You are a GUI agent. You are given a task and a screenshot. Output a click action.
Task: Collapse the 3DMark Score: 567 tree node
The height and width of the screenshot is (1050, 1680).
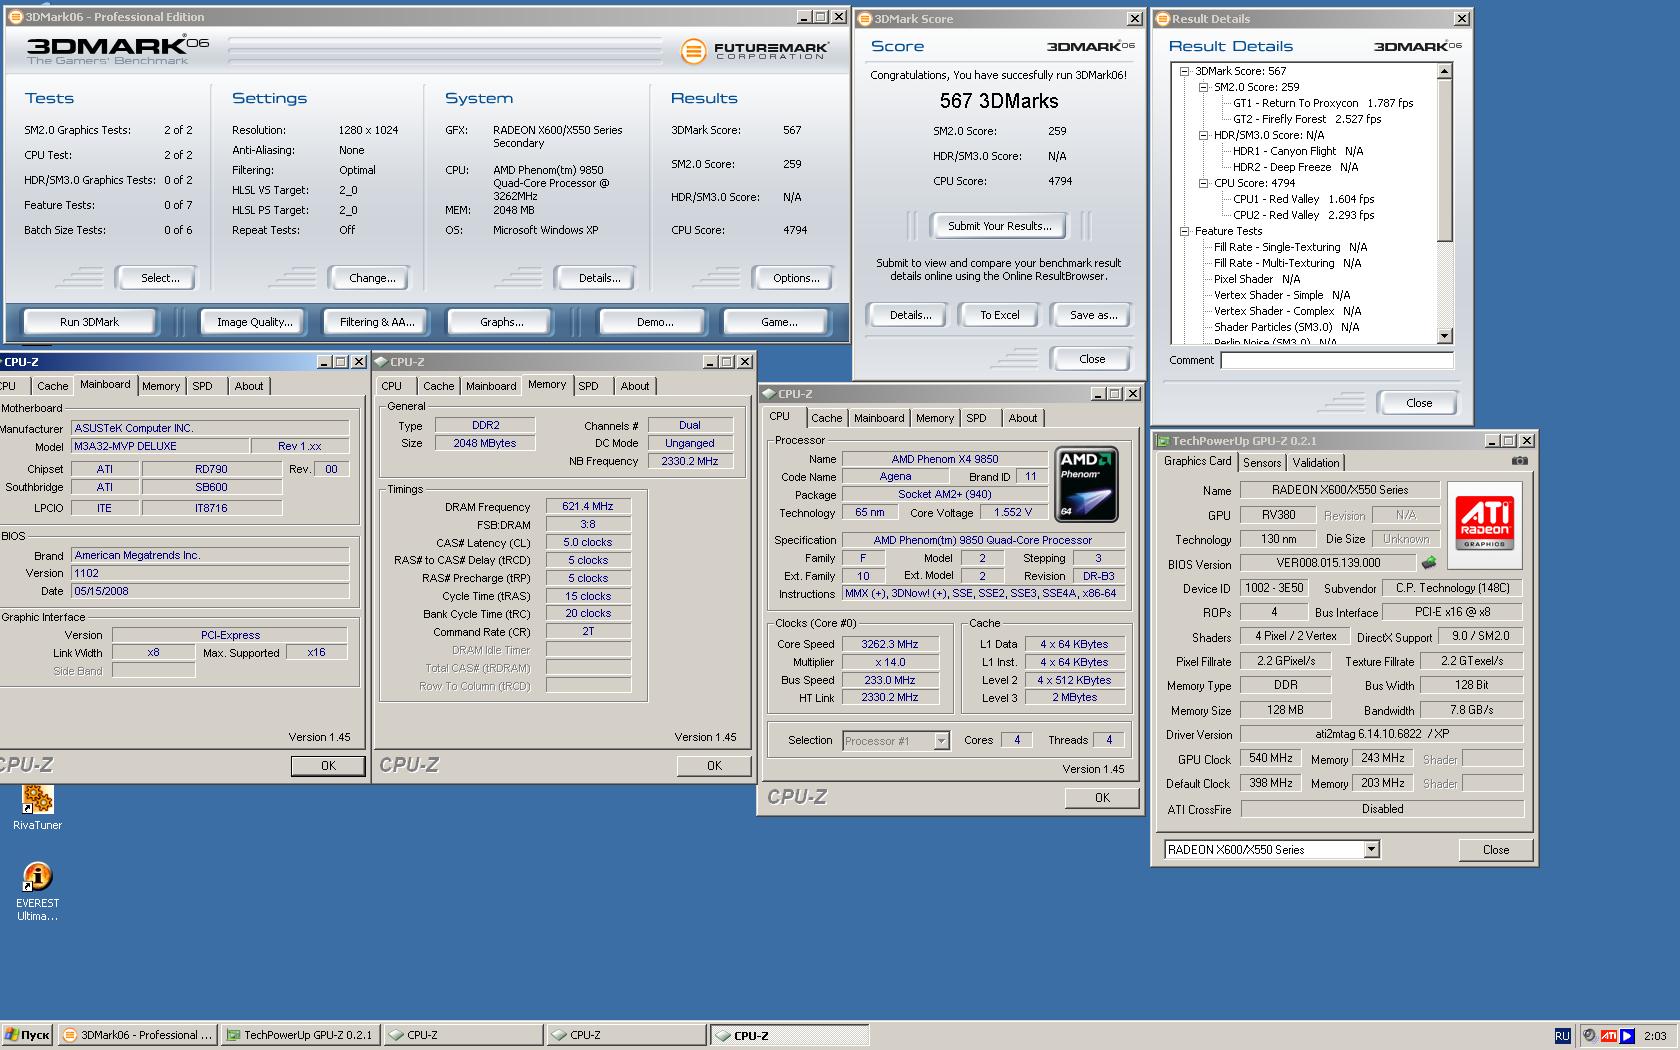[x=1185, y=71]
